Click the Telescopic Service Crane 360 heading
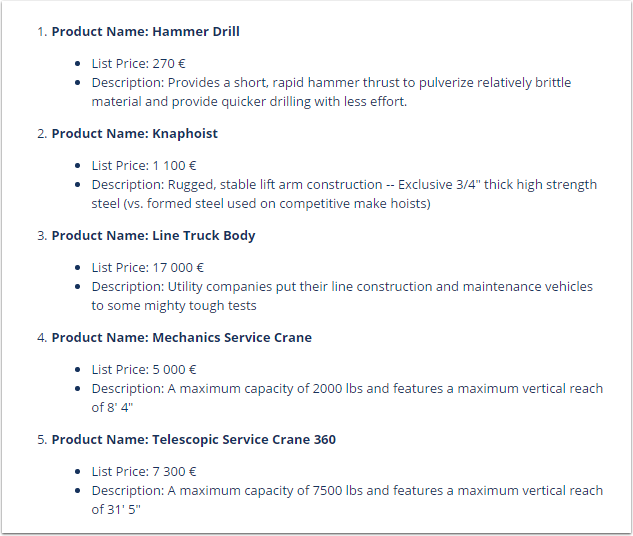 tap(194, 440)
